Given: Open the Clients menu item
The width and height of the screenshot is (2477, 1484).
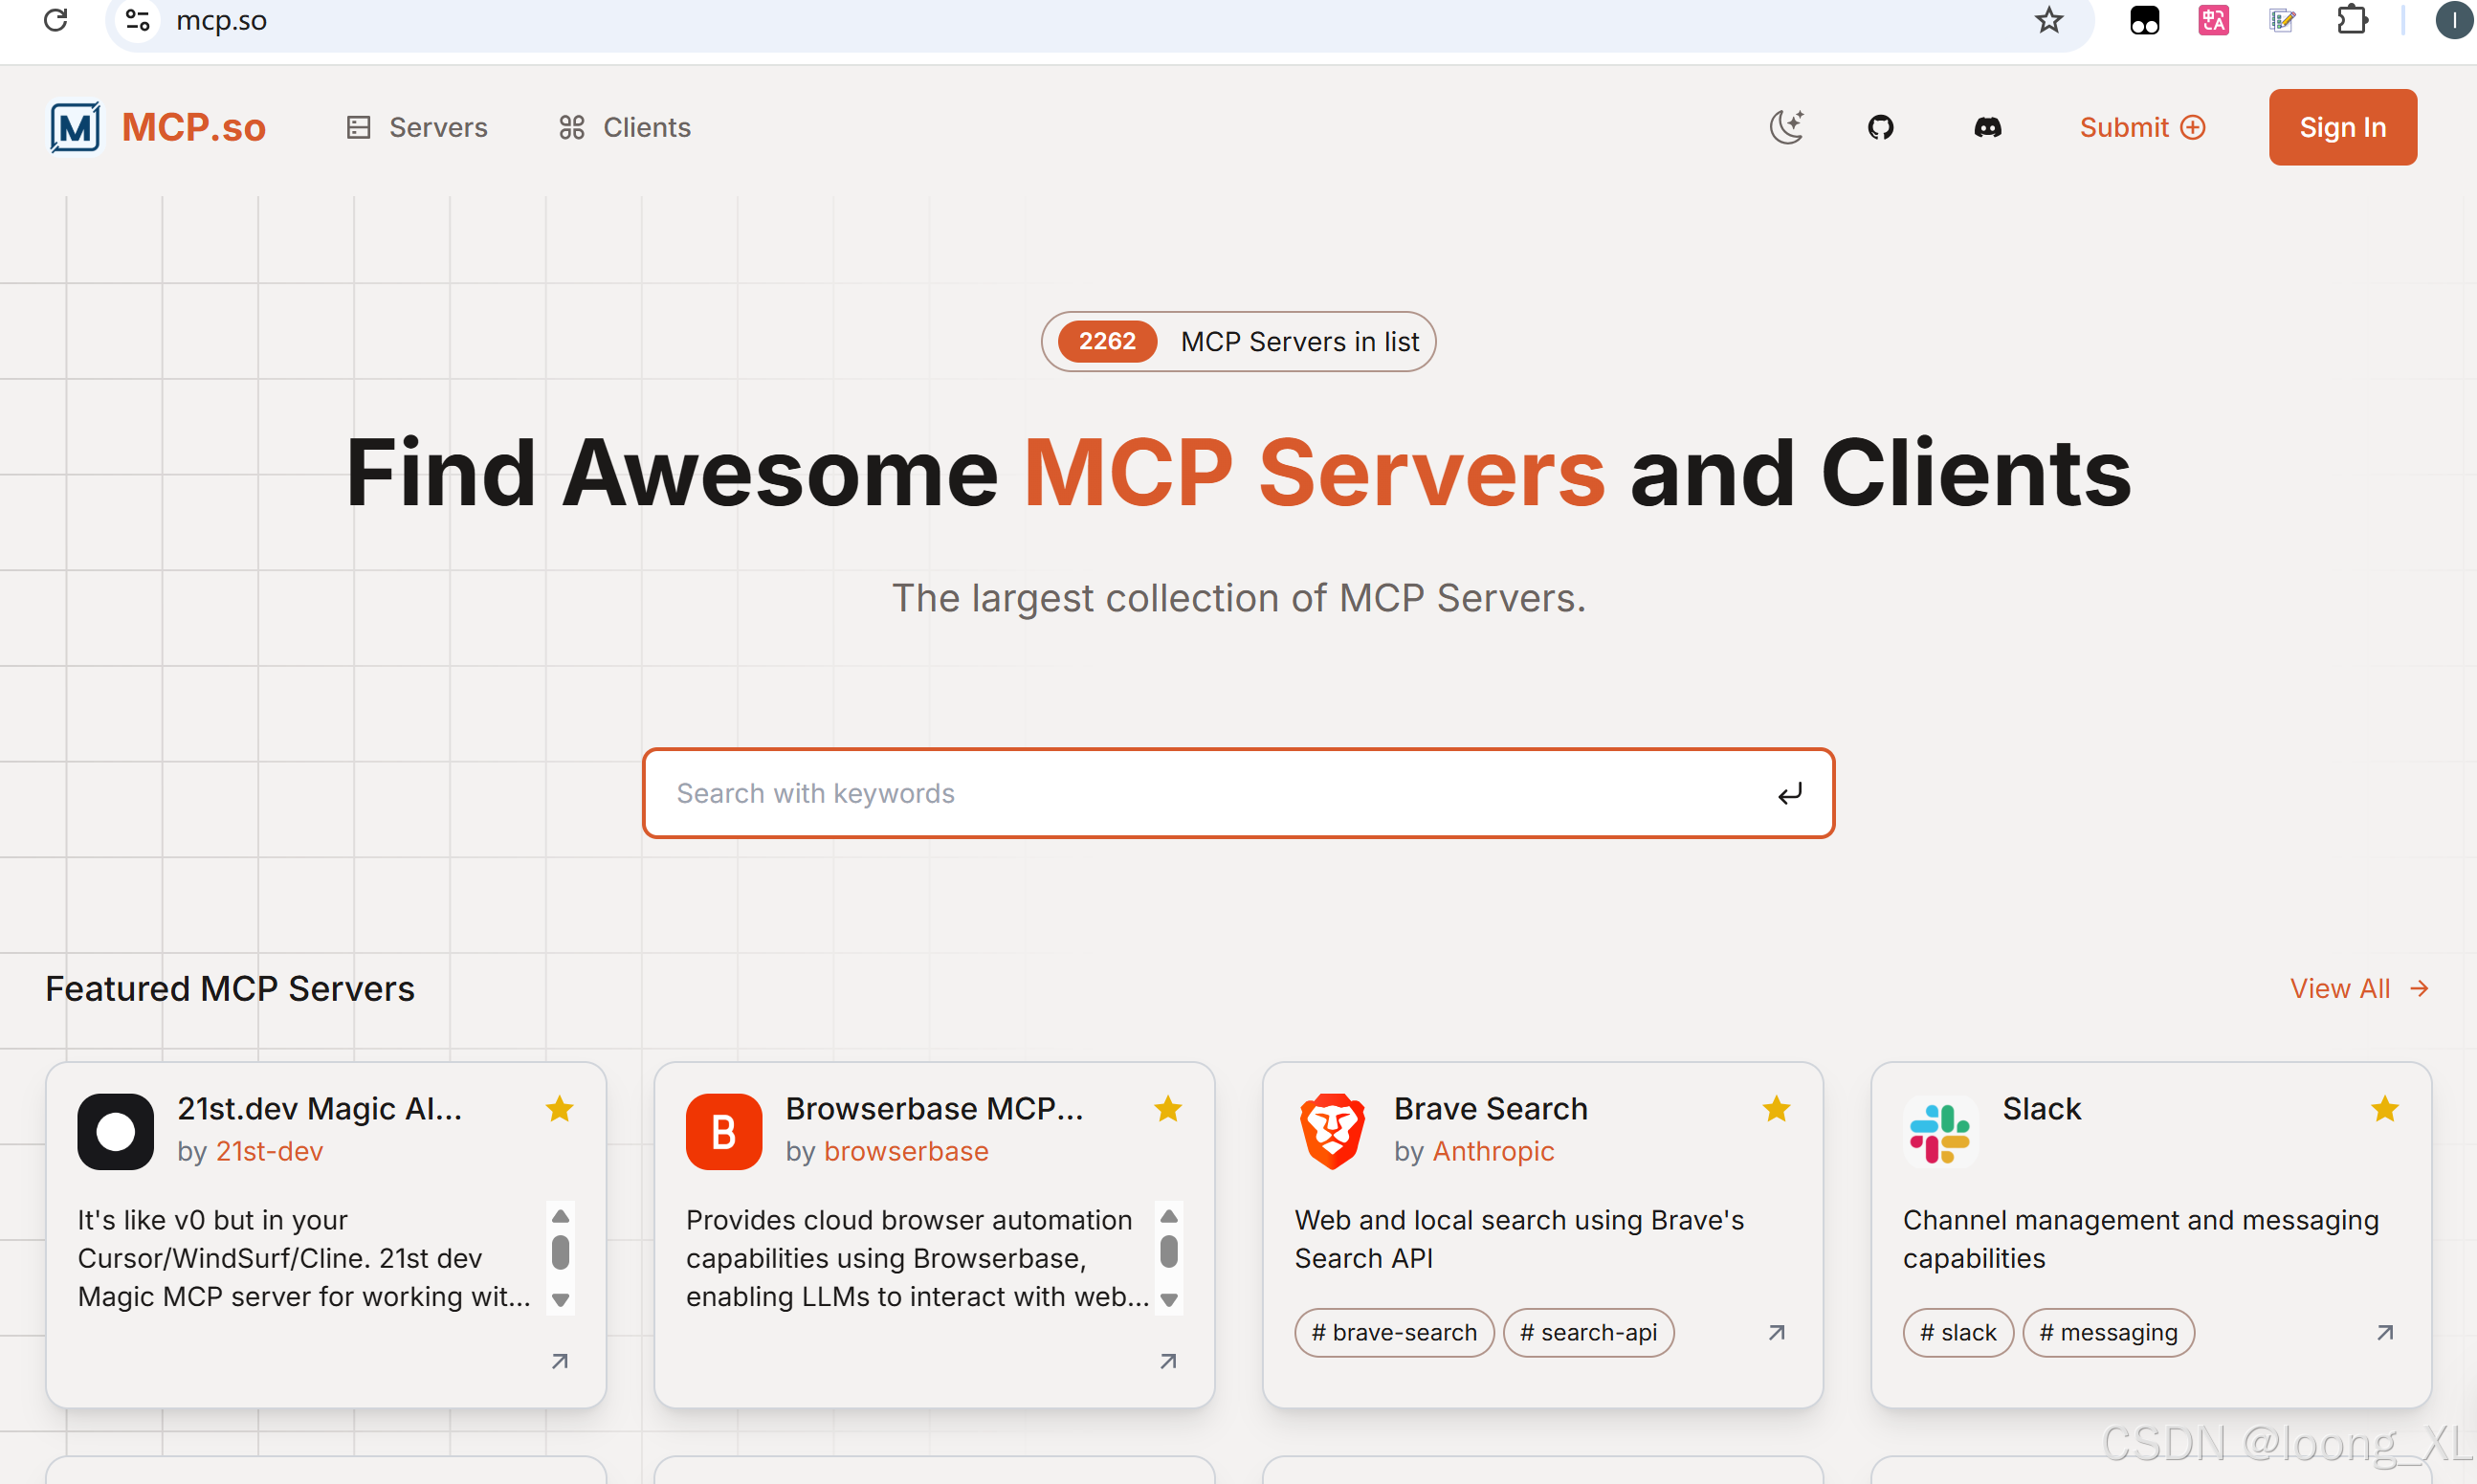Looking at the screenshot, I should [626, 127].
